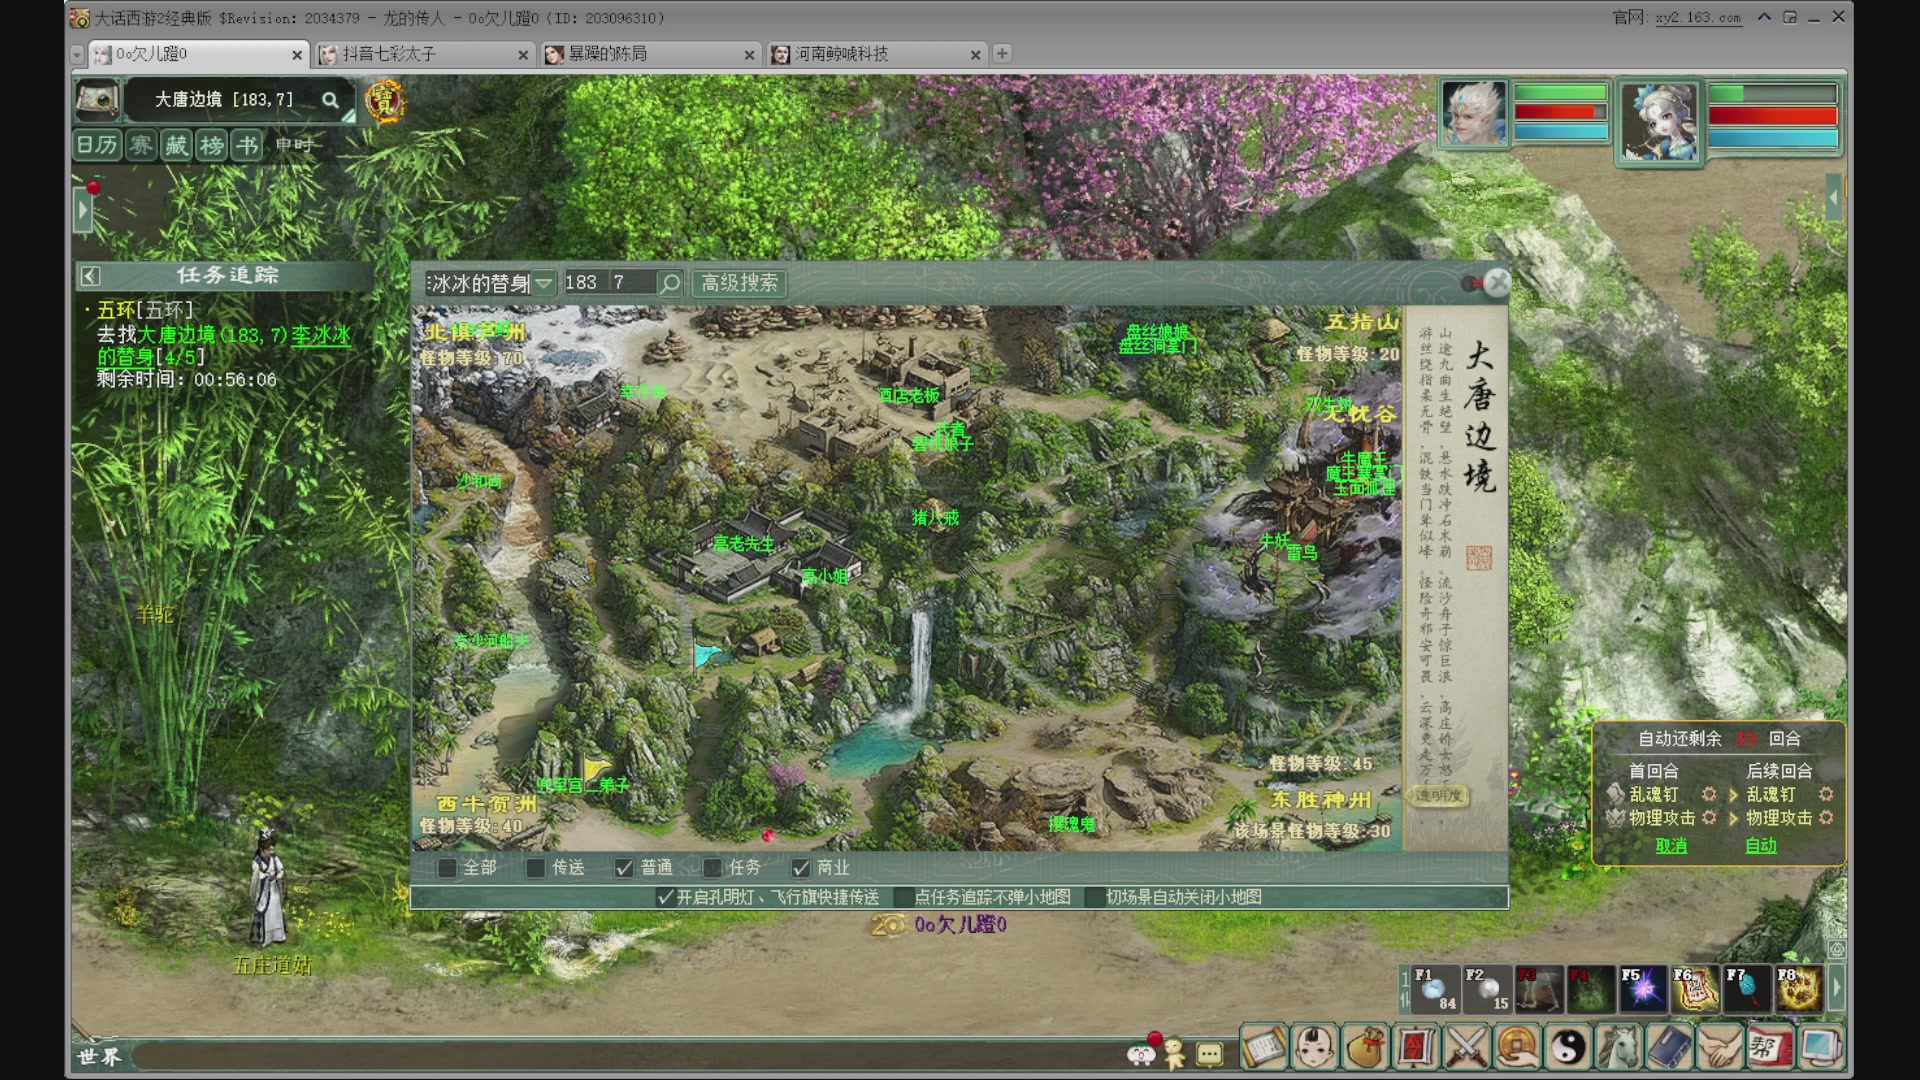Open the money bag inventory icon
Image resolution: width=1920 pixels, height=1080 pixels.
coord(1365,1047)
